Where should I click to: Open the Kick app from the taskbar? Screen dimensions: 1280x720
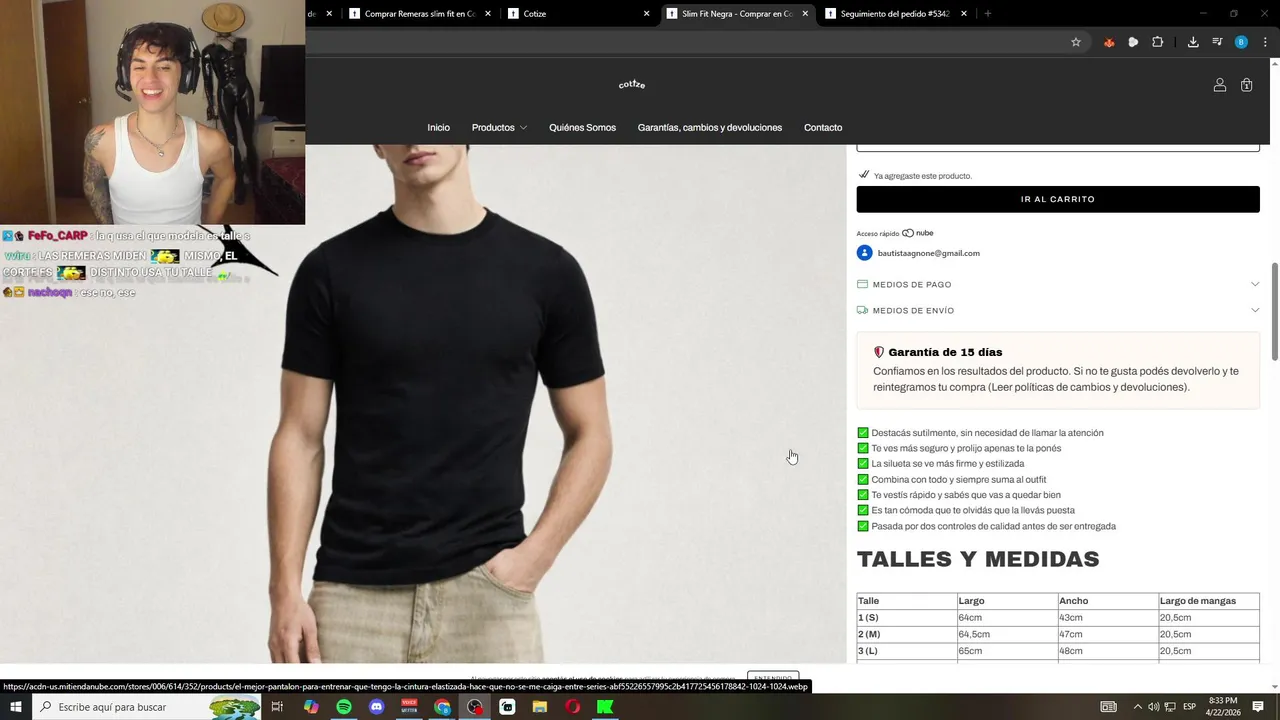pos(605,707)
